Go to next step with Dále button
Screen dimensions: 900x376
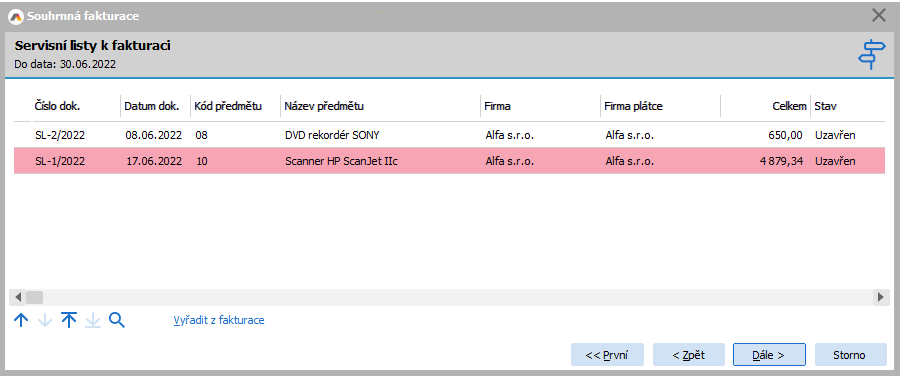point(769,355)
